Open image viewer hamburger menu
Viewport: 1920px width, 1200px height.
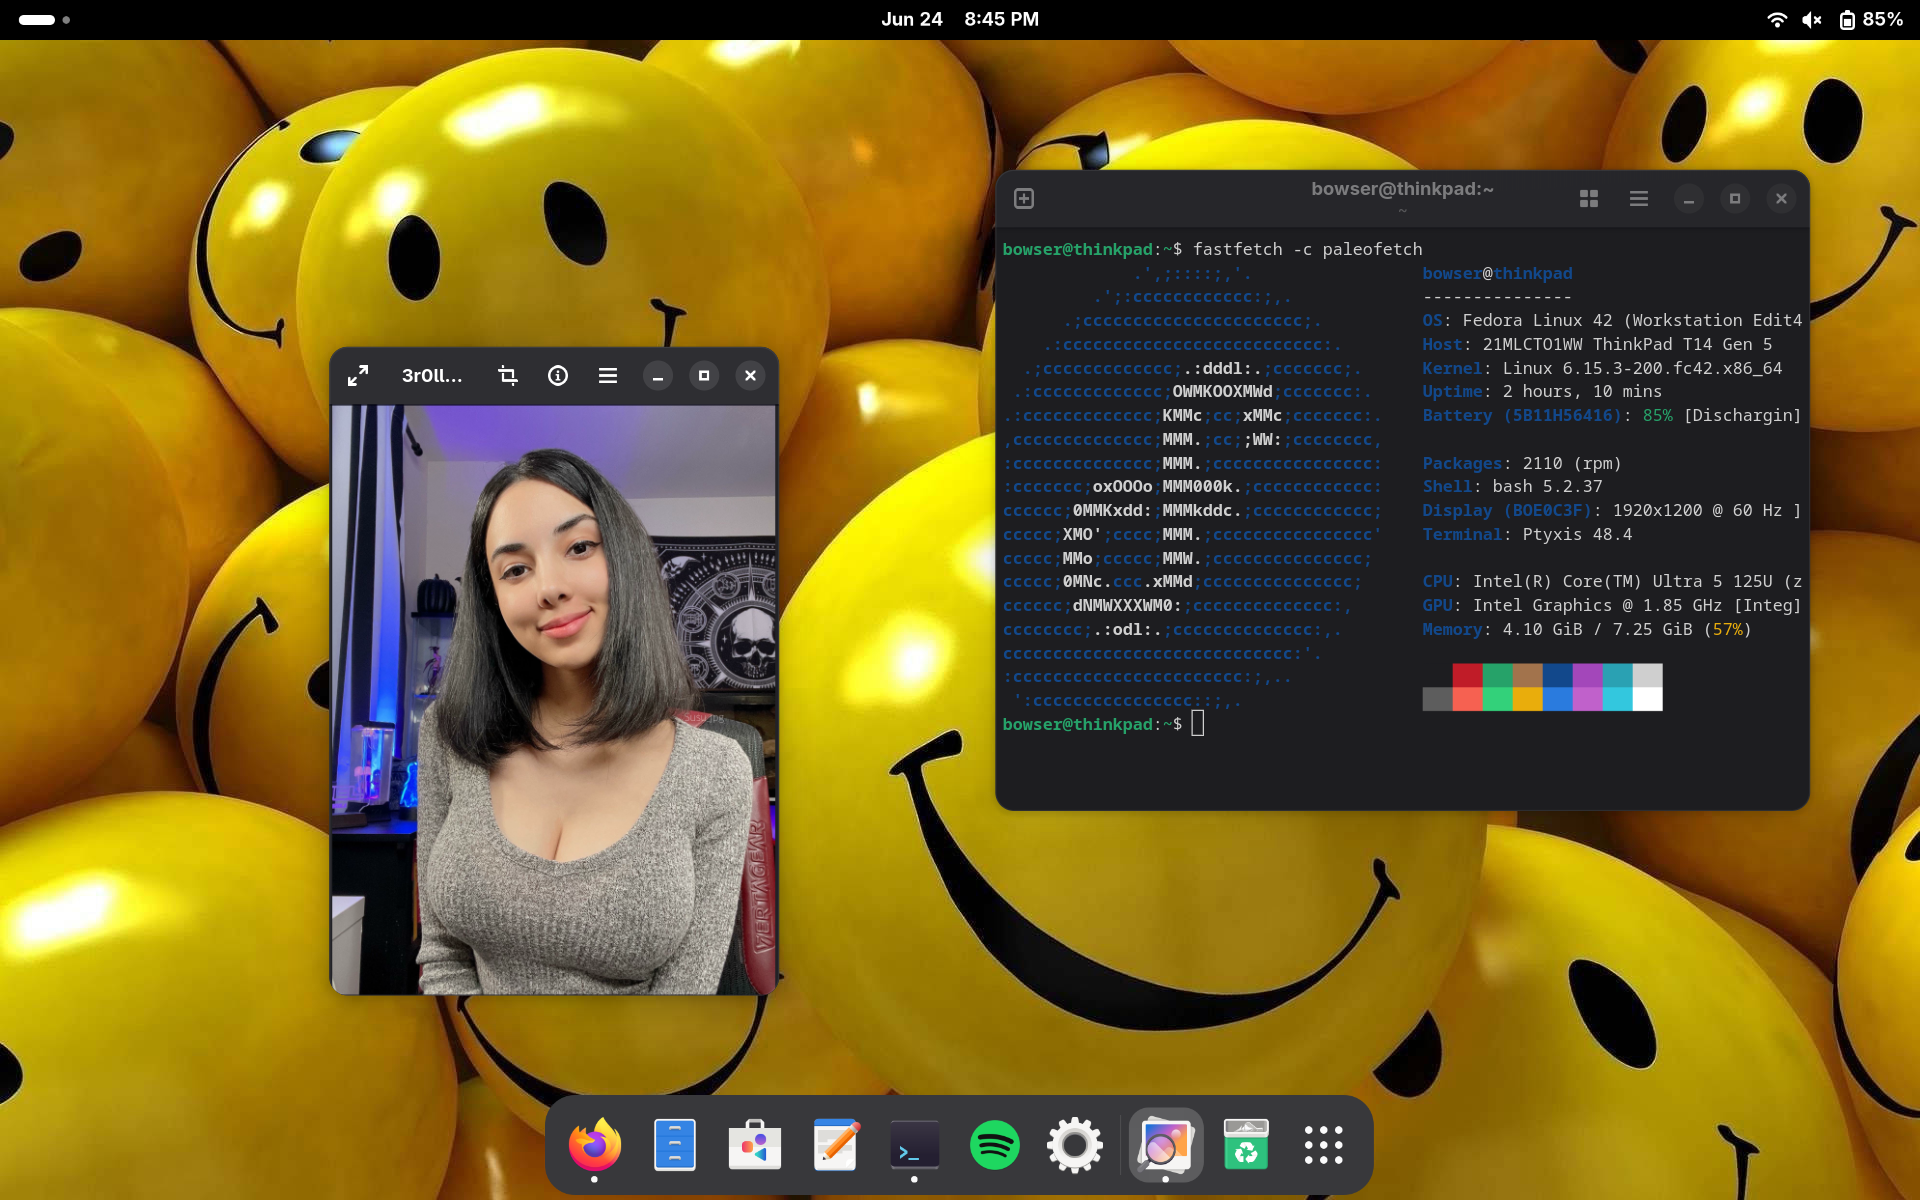608,376
